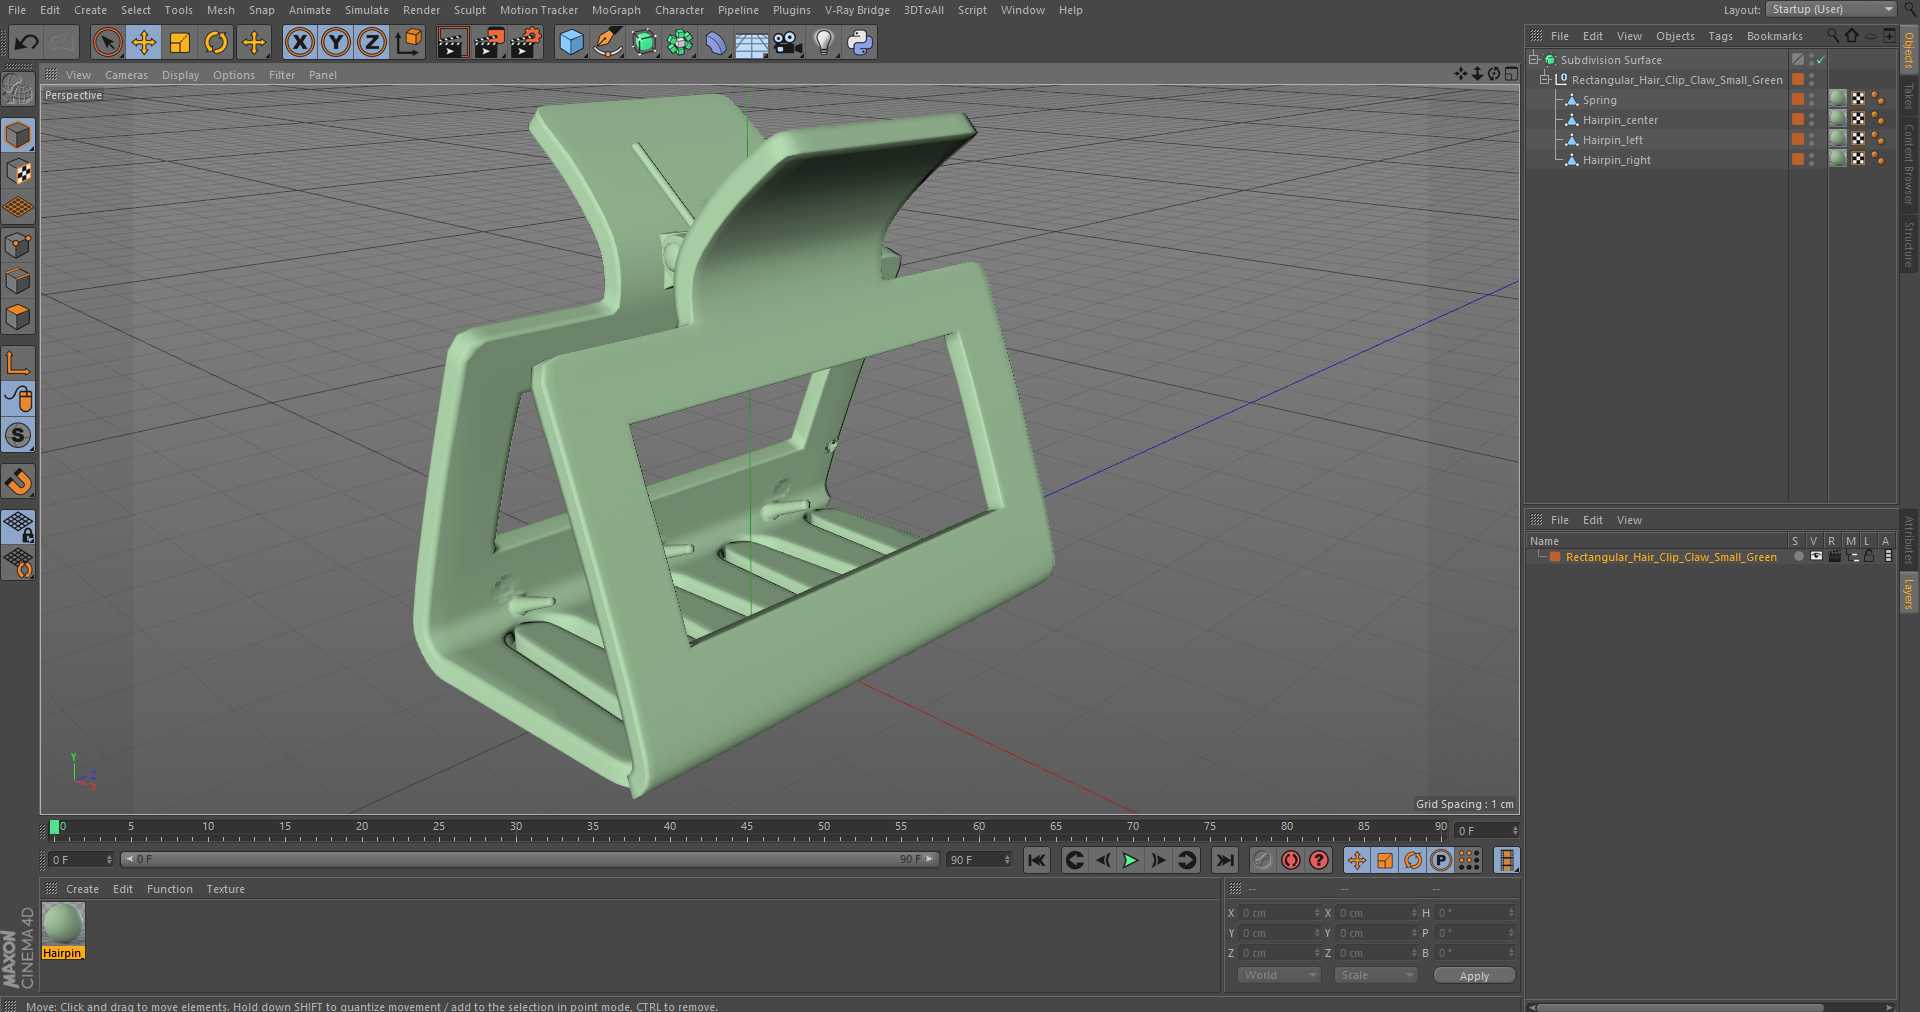The width and height of the screenshot is (1920, 1012).
Task: Toggle Subdivision Surface enable checkmark
Action: 1821,60
